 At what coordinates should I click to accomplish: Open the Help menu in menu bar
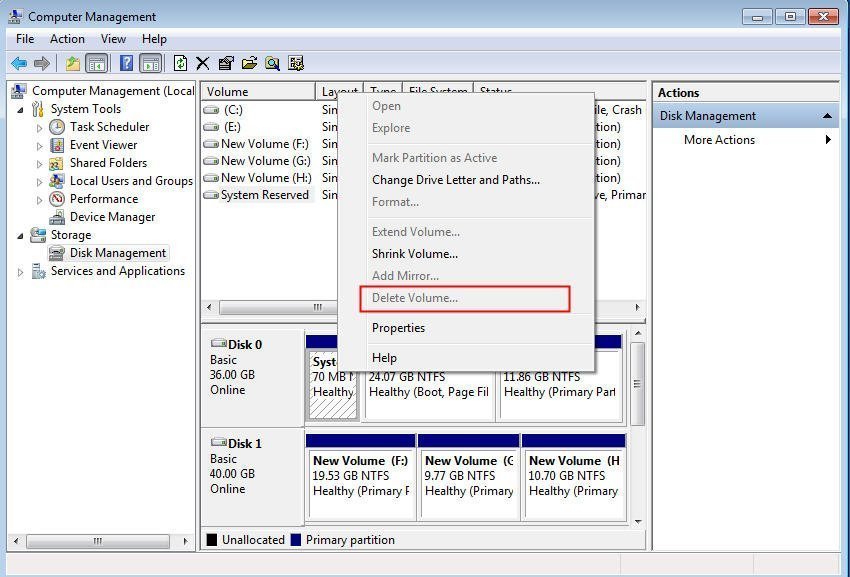click(x=154, y=39)
